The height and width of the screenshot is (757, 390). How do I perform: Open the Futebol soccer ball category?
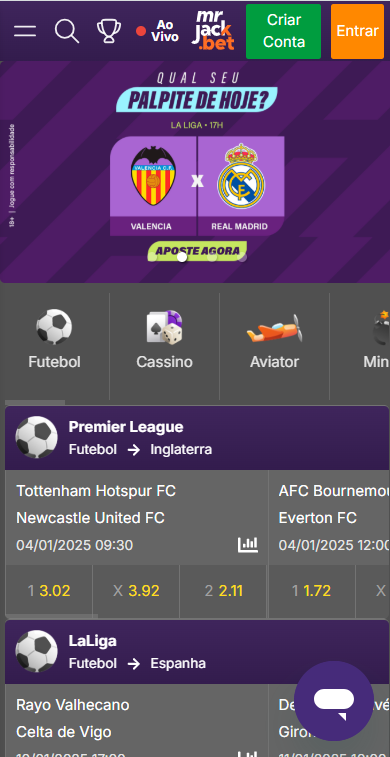(x=55, y=340)
